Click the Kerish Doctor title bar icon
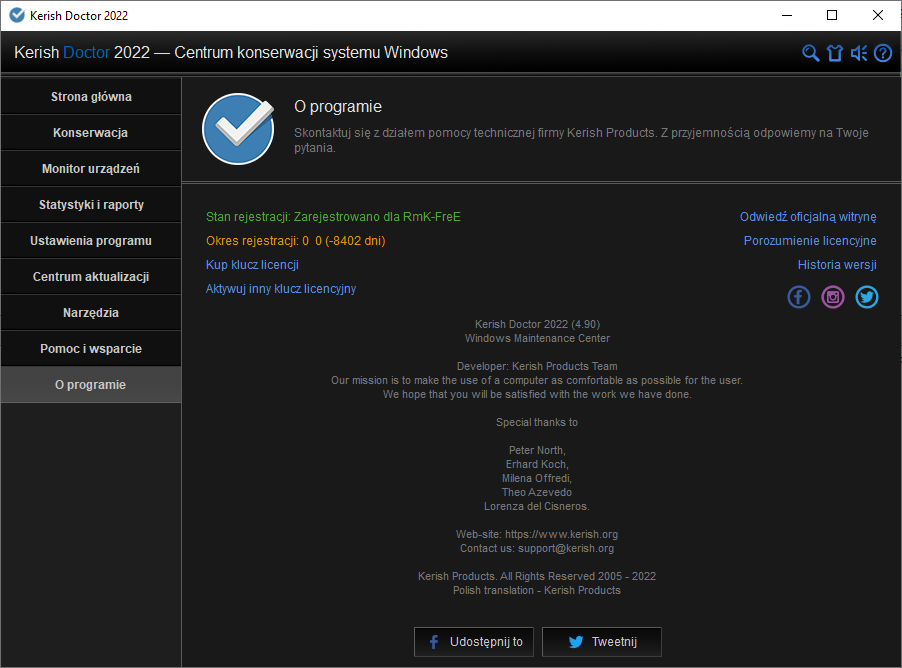 [17, 16]
